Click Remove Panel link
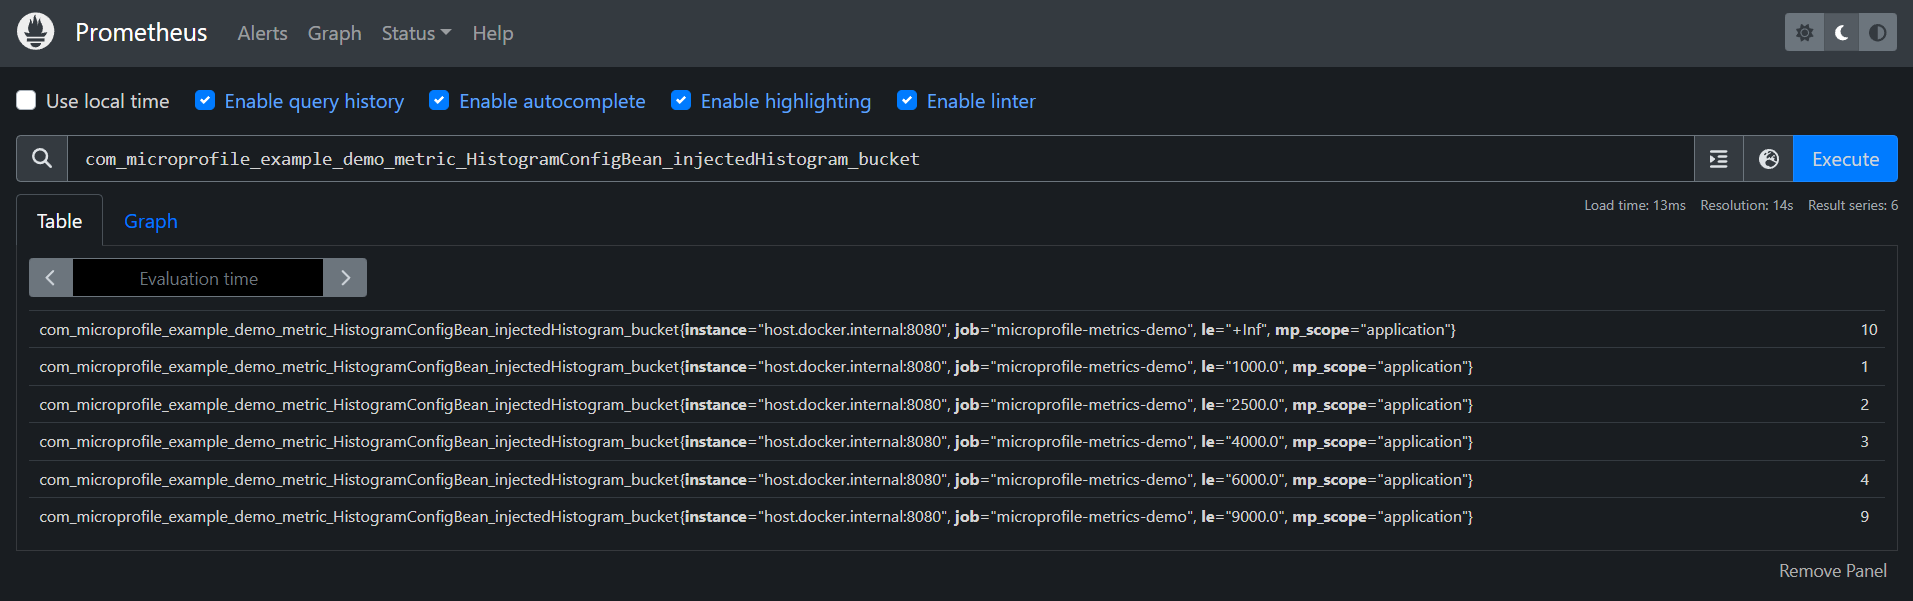The height and width of the screenshot is (601, 1913). [x=1832, y=571]
